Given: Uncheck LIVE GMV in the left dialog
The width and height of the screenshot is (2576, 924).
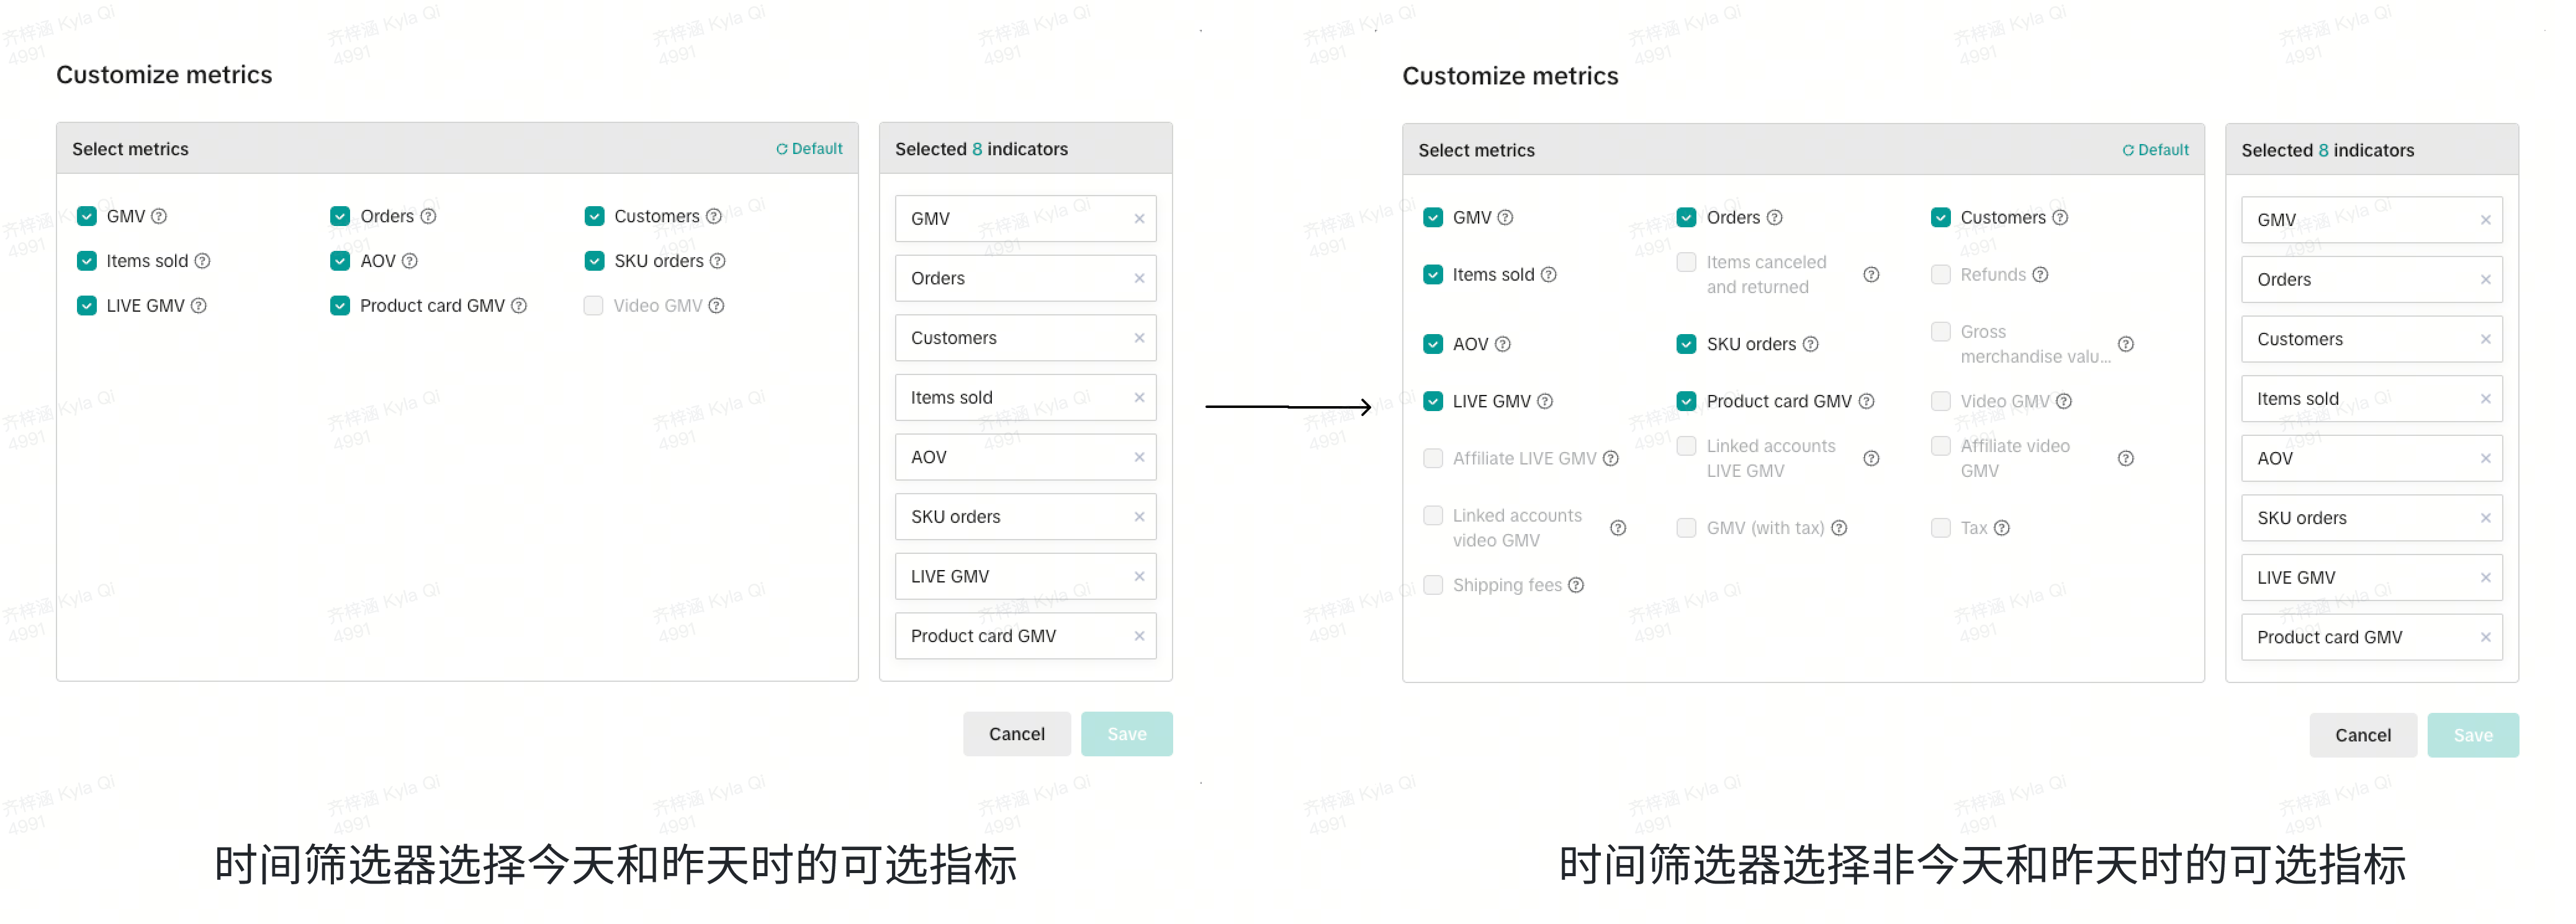Looking at the screenshot, I should (x=87, y=306).
